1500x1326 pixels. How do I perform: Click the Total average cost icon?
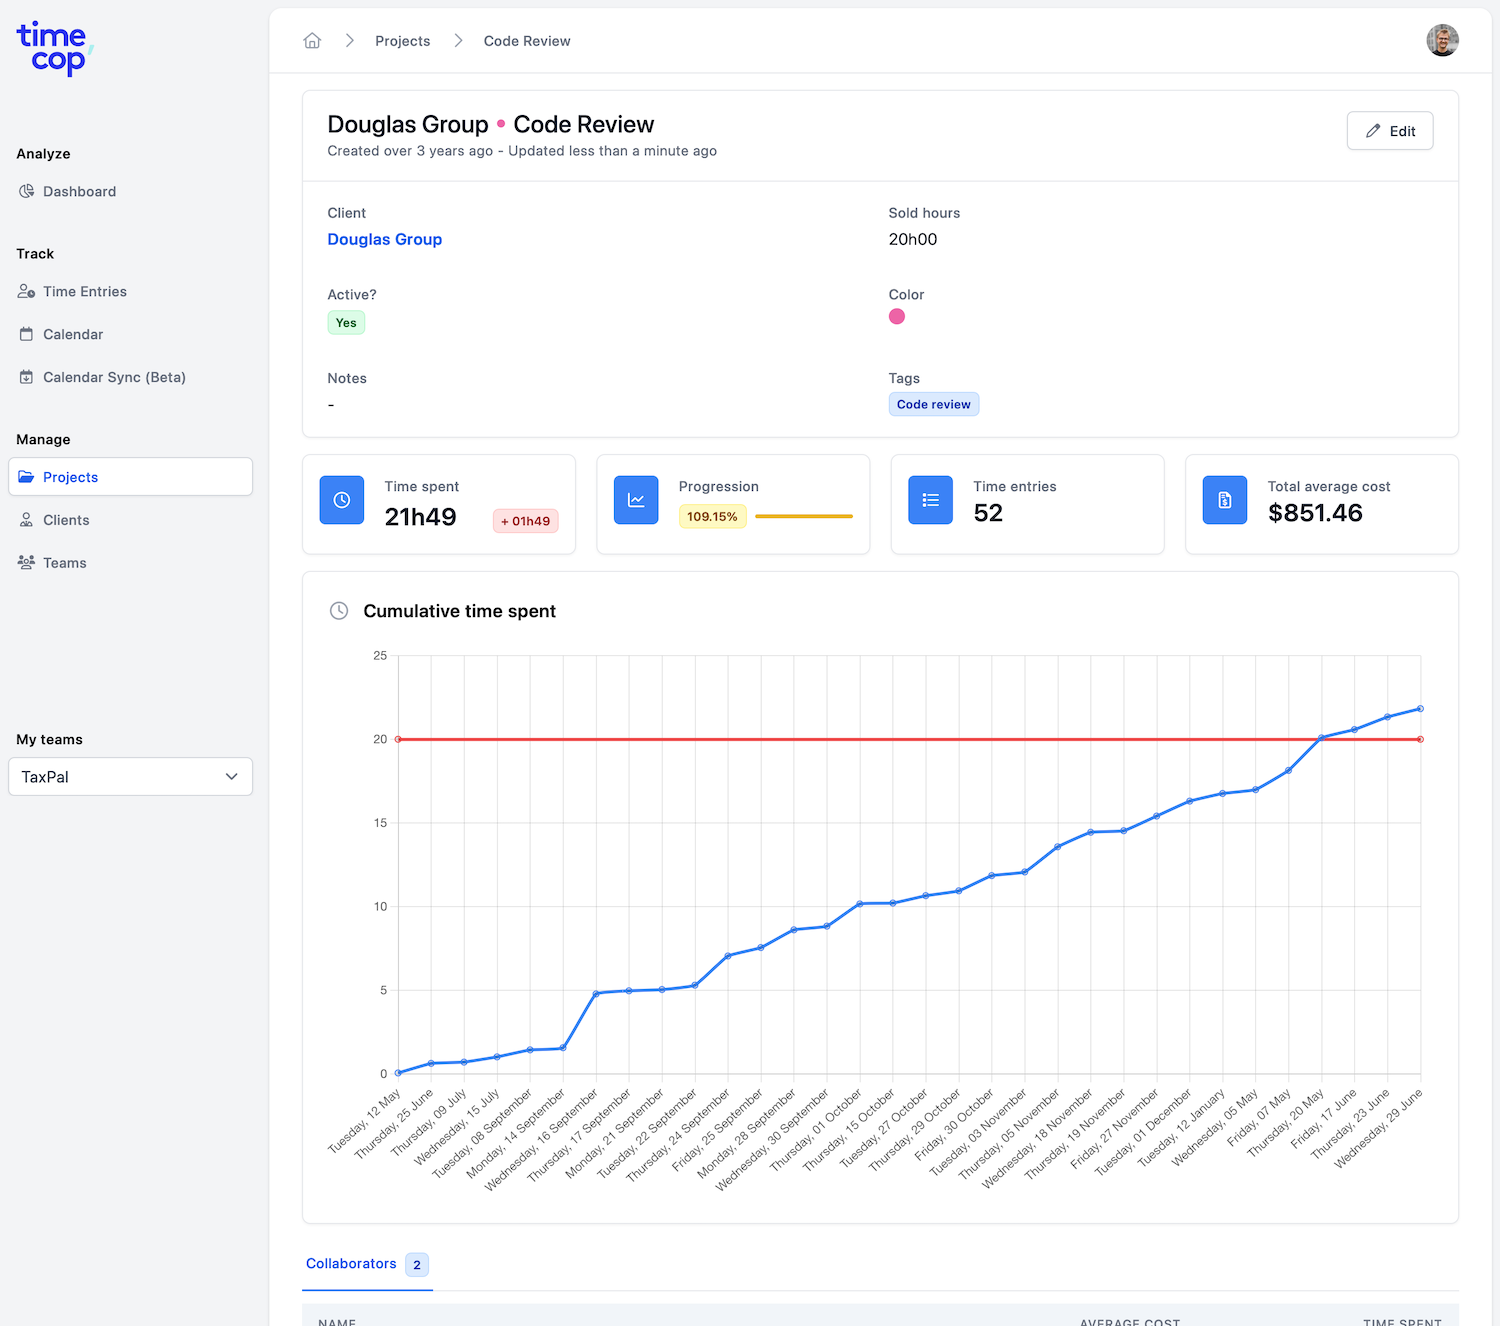[1224, 500]
